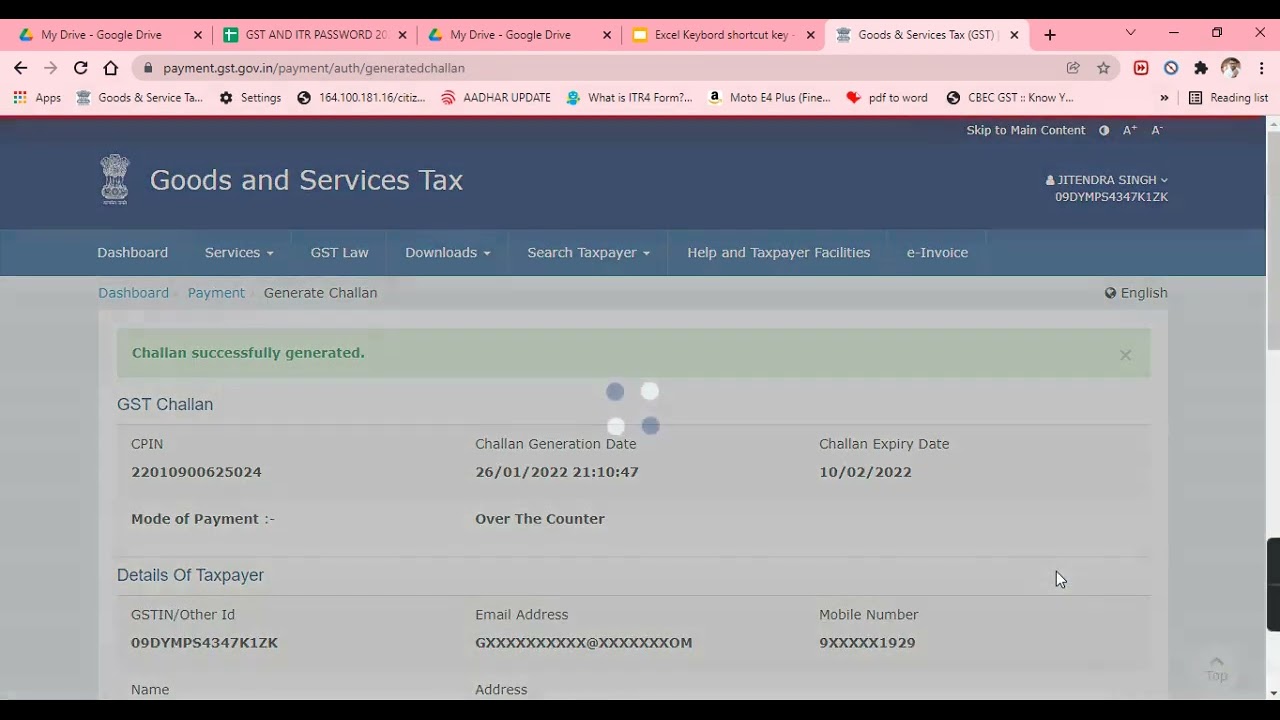The height and width of the screenshot is (720, 1280).
Task: Select challan expiry date 10/02/2022
Action: (x=865, y=472)
